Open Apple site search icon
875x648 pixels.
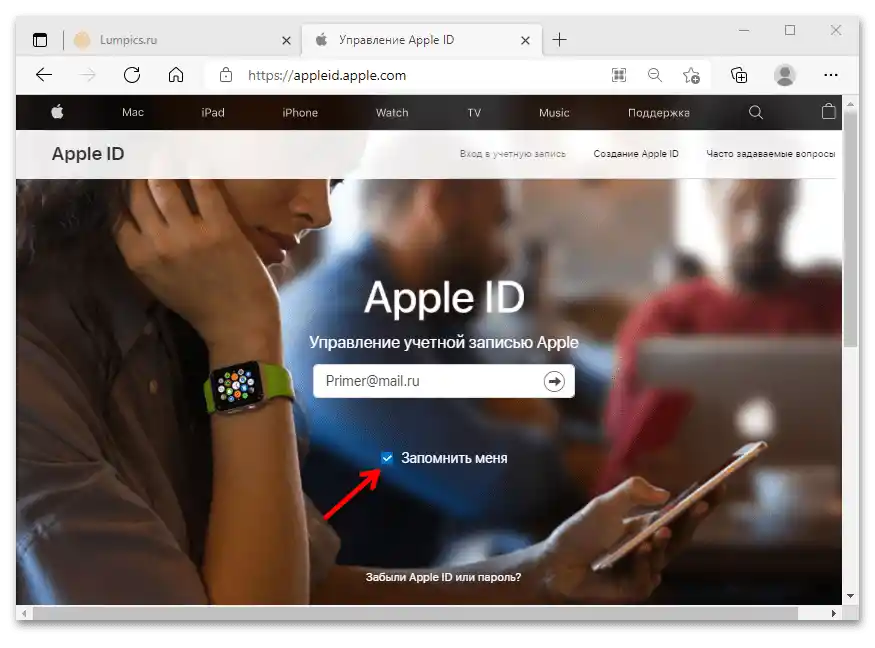pyautogui.click(x=756, y=112)
